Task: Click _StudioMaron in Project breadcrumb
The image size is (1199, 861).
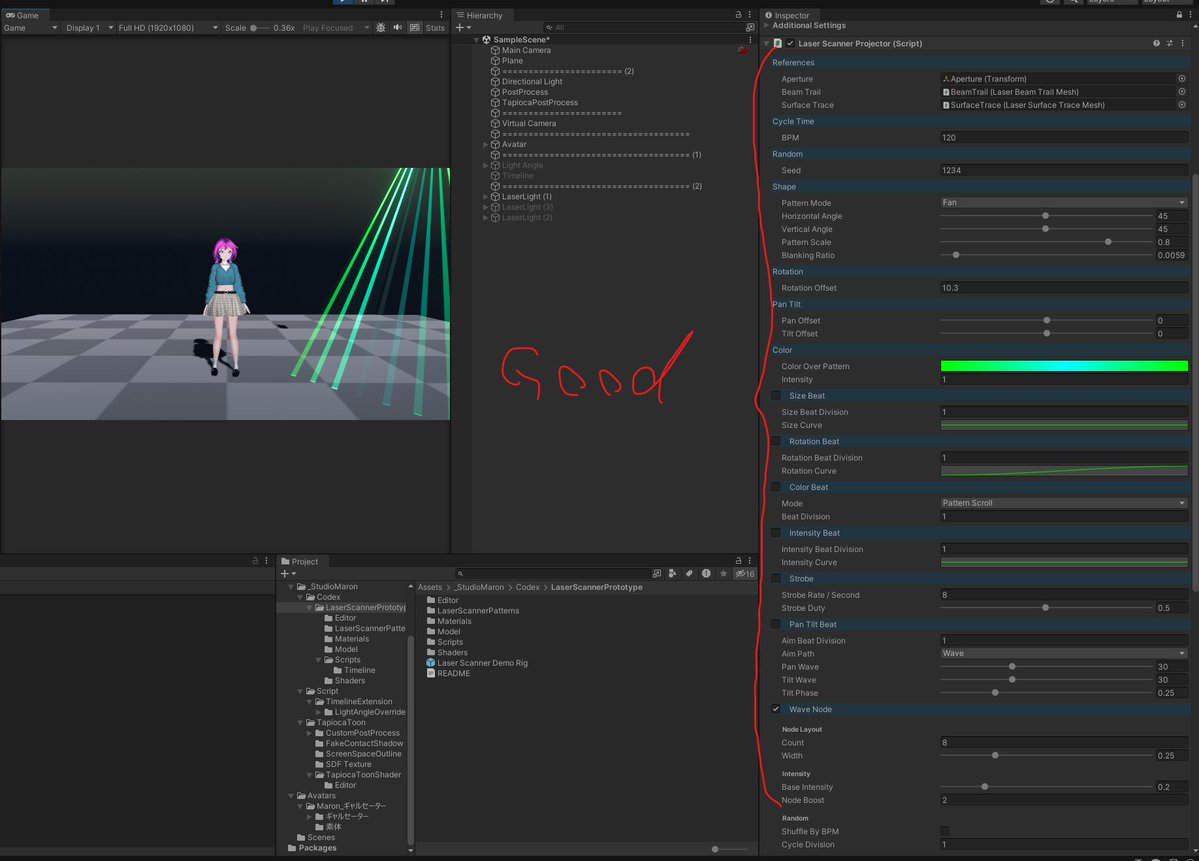Action: [x=479, y=587]
